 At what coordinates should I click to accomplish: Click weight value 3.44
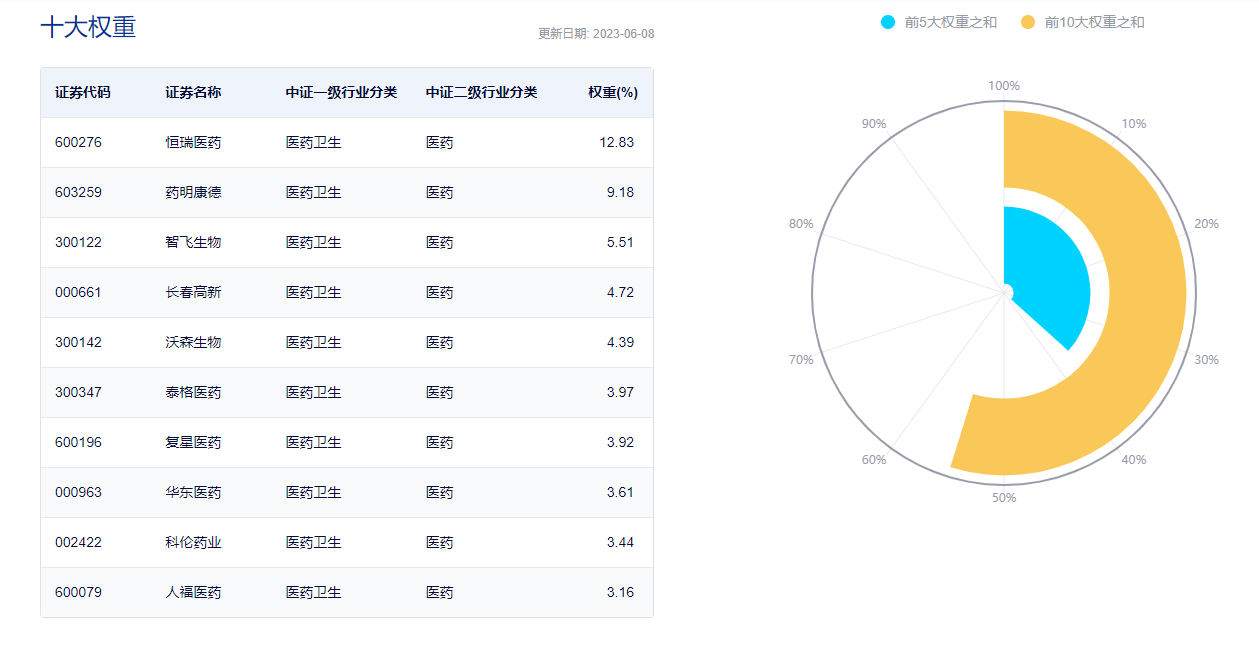pyautogui.click(x=620, y=543)
